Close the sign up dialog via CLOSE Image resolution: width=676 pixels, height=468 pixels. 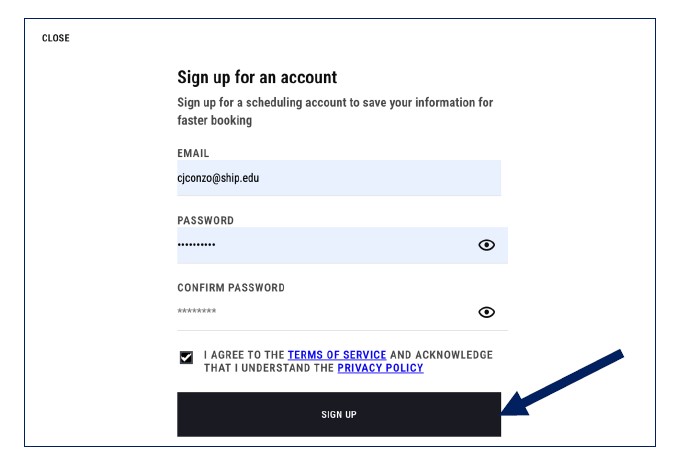coord(56,38)
